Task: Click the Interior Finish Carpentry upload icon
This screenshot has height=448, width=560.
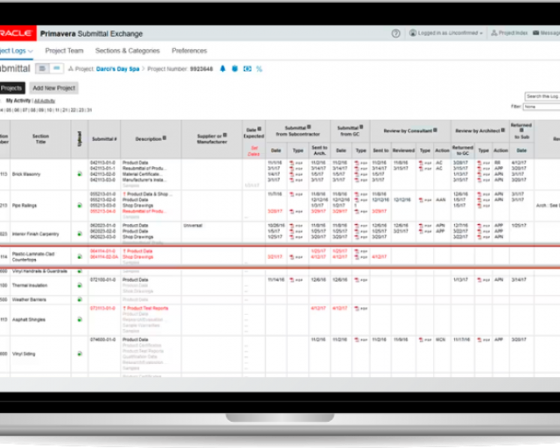Action: (x=80, y=234)
